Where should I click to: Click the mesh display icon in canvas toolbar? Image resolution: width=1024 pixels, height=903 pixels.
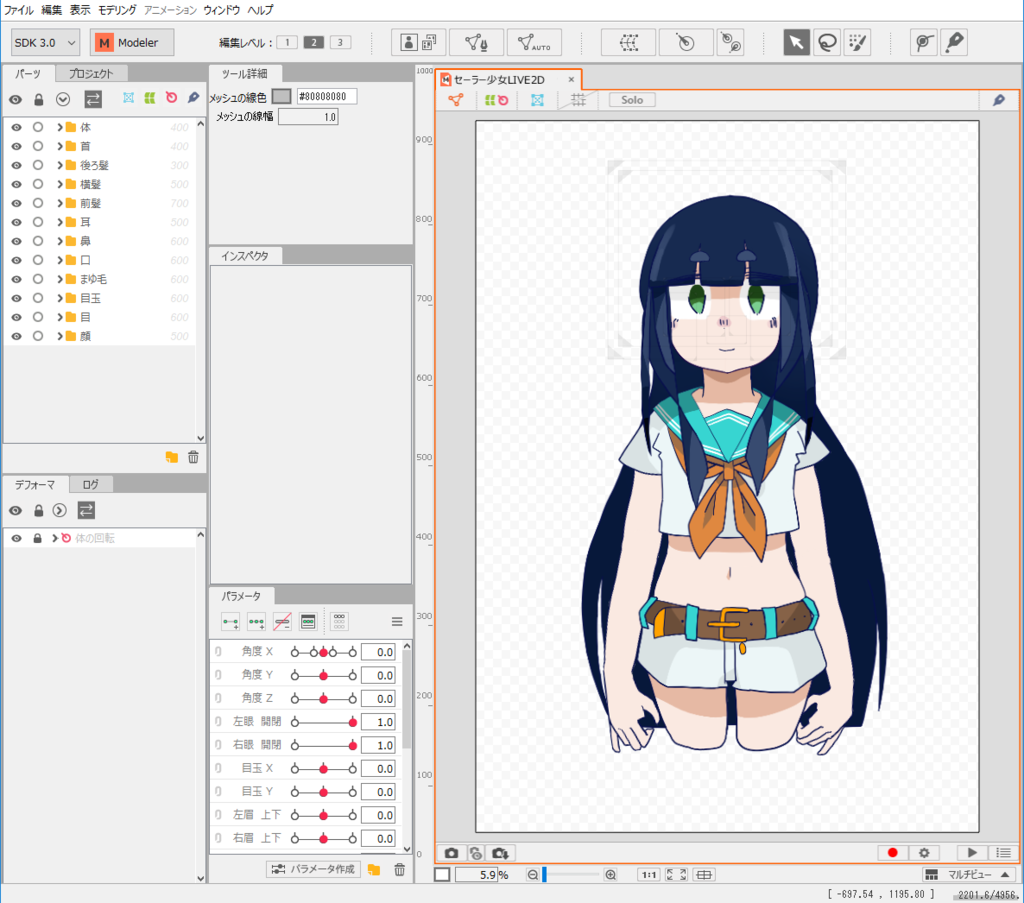455,100
